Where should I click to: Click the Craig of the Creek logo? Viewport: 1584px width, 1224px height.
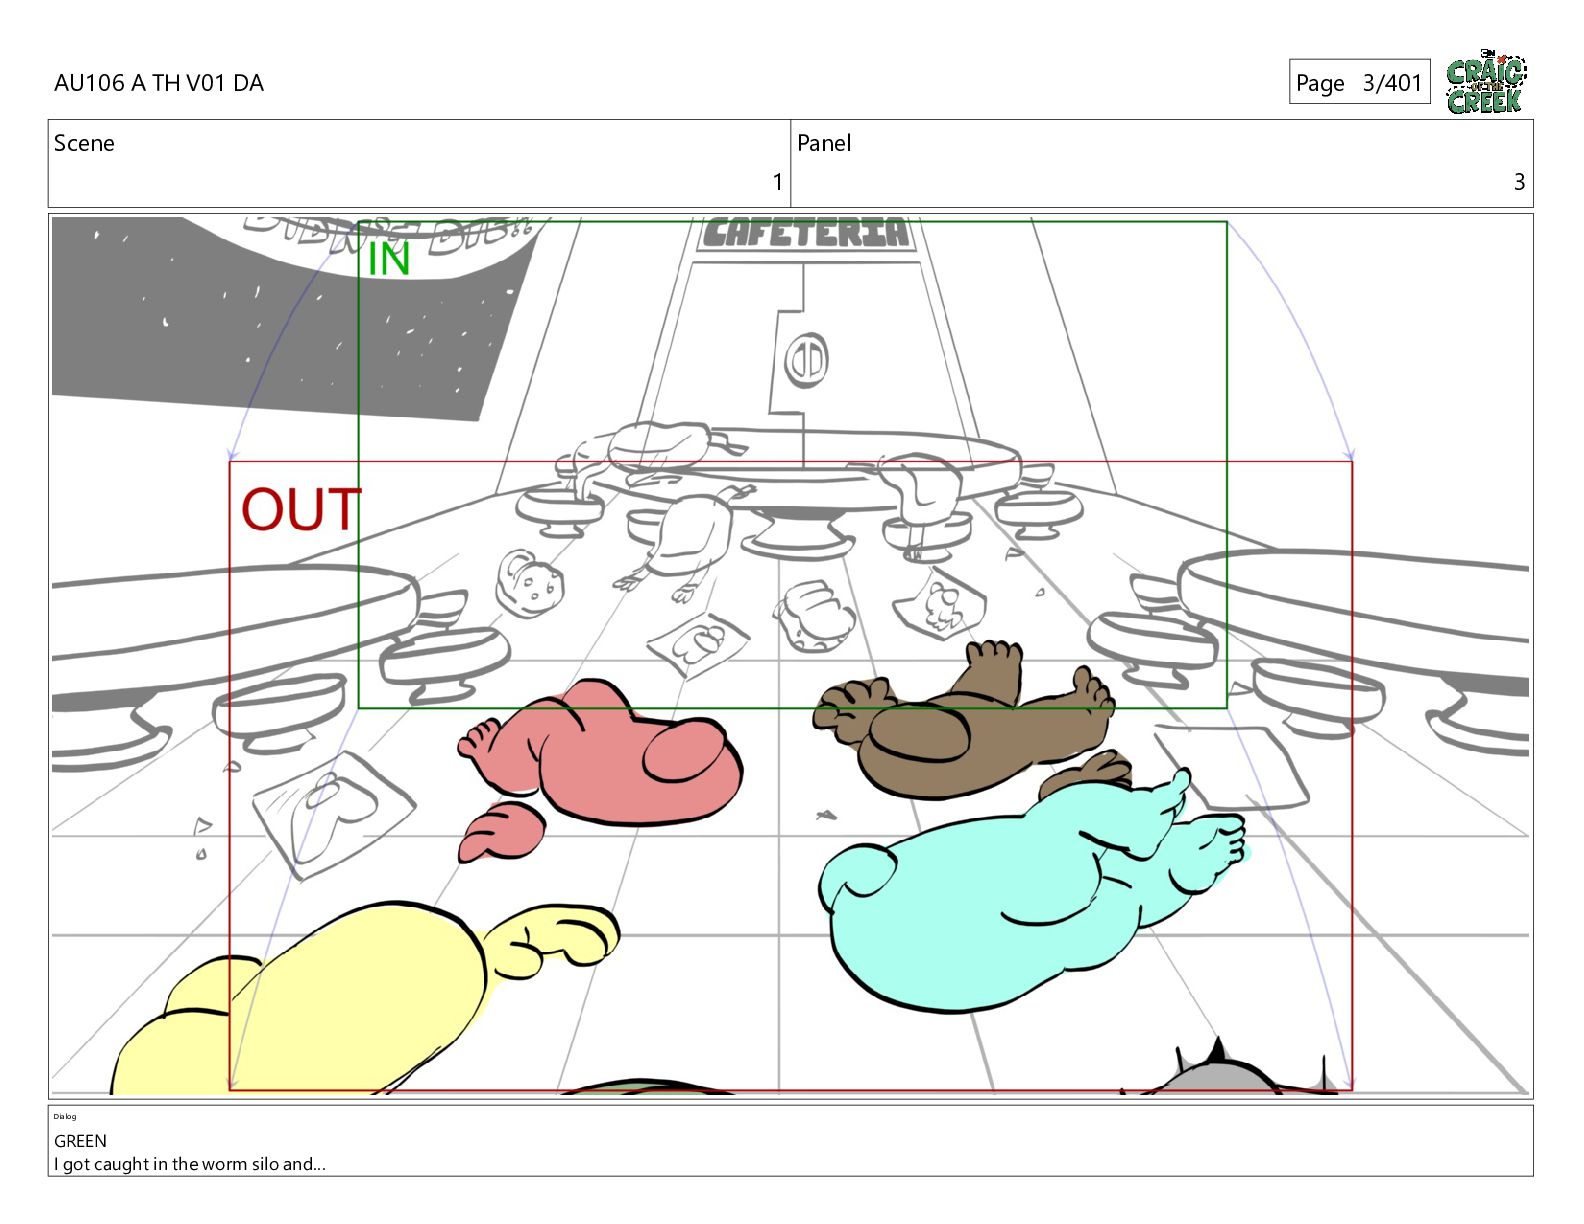coord(1486,82)
